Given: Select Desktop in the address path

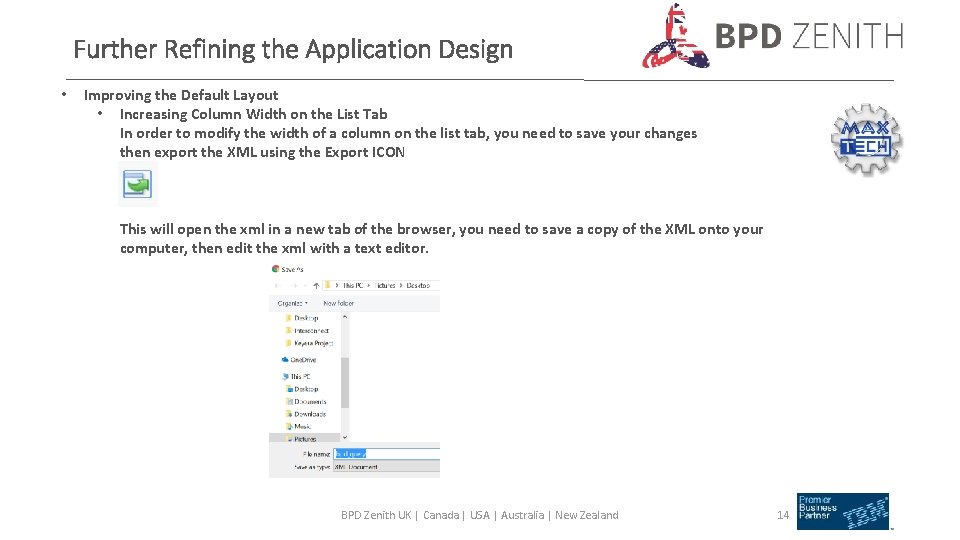Looking at the screenshot, I should (418, 285).
